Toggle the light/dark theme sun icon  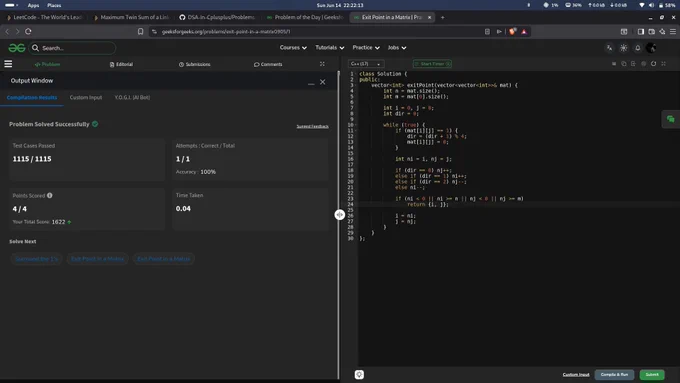click(x=623, y=48)
